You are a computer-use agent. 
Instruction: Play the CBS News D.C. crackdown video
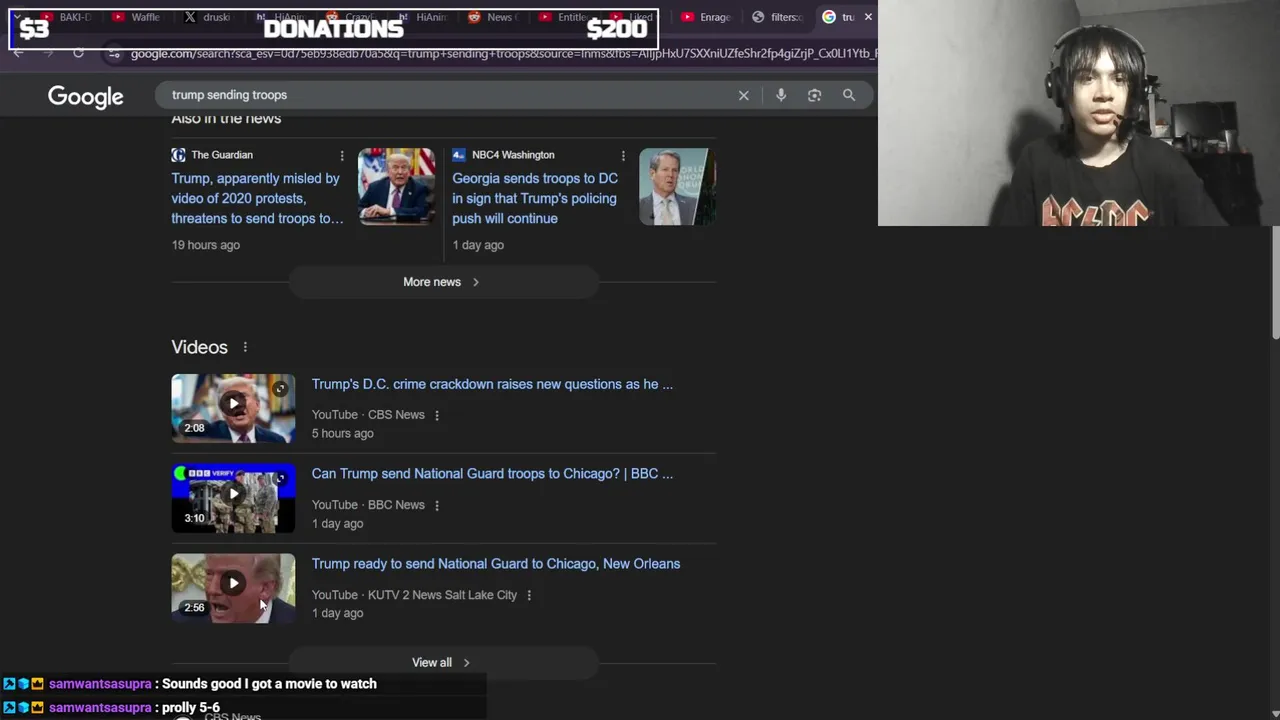pos(233,408)
